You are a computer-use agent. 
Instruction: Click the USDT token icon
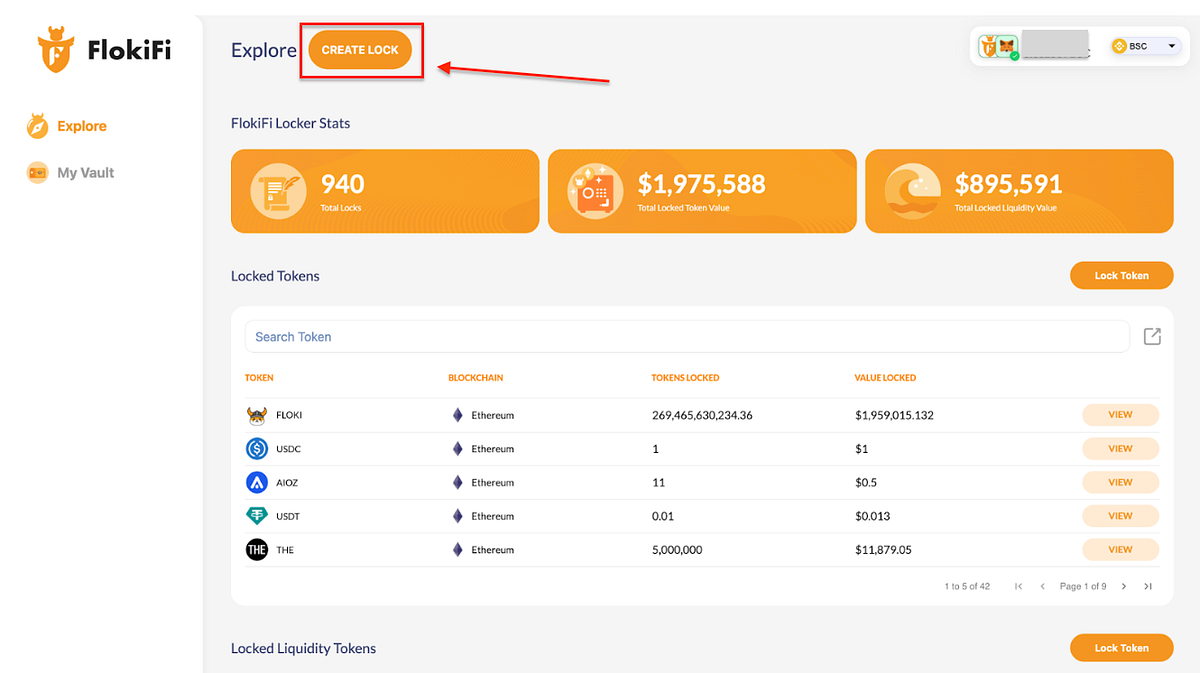click(257, 516)
